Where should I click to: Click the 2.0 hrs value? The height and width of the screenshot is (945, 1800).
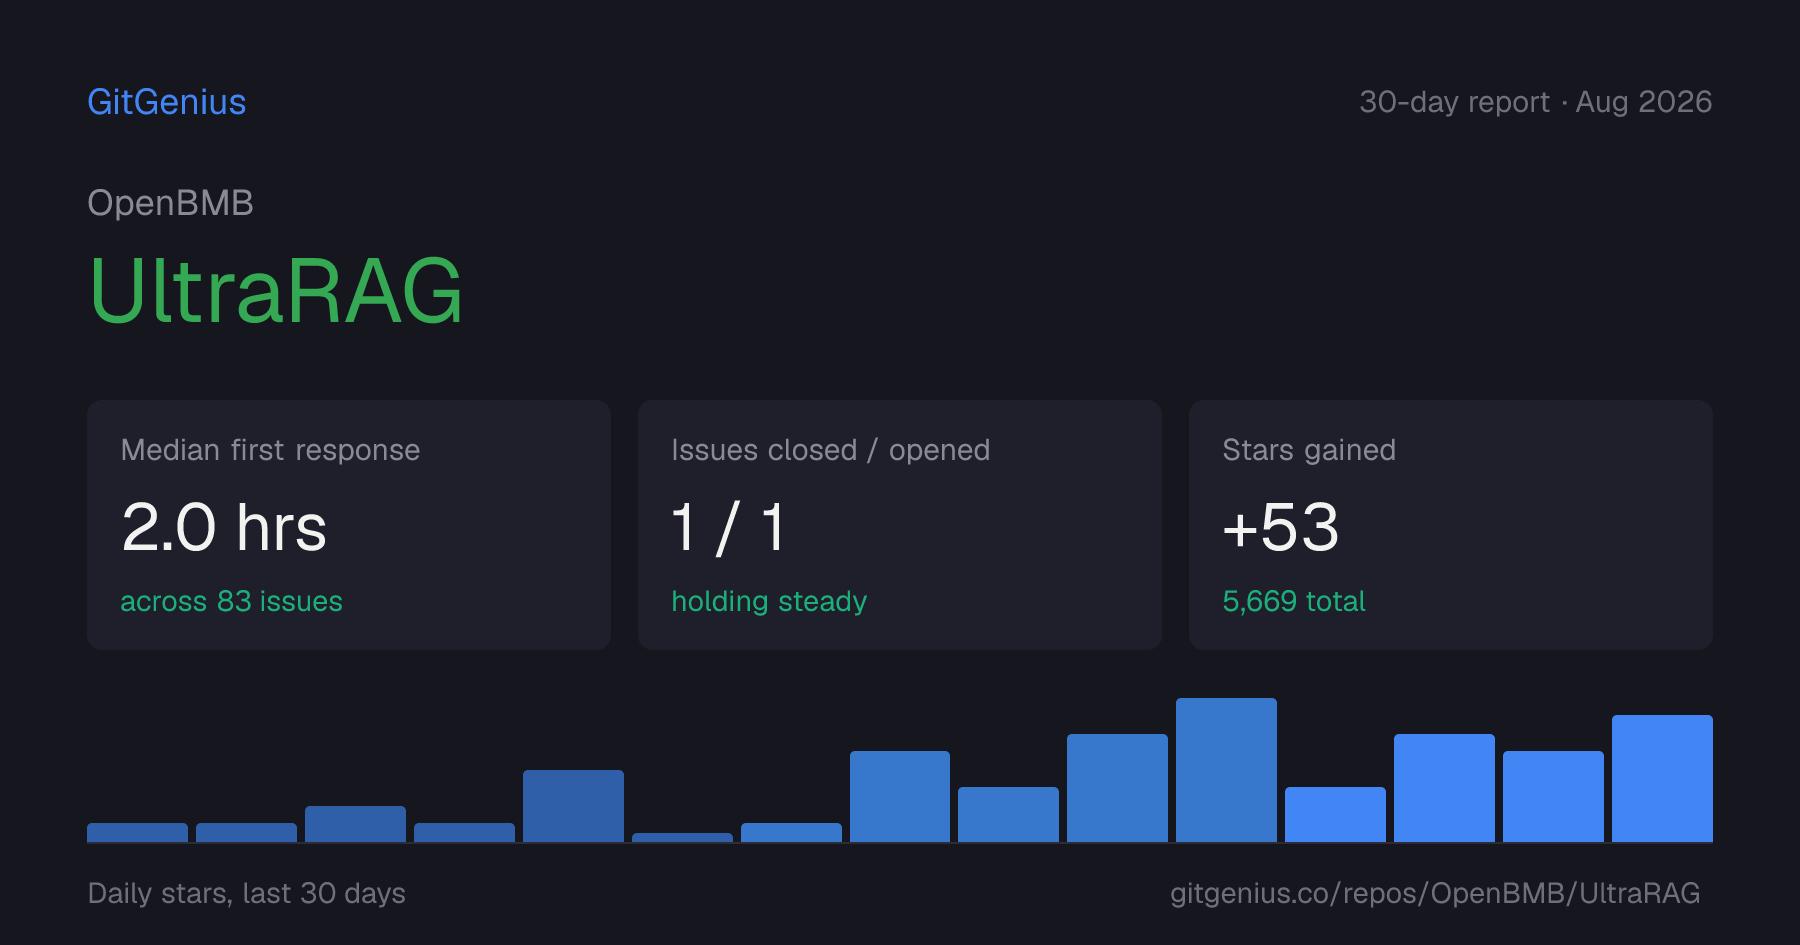224,528
